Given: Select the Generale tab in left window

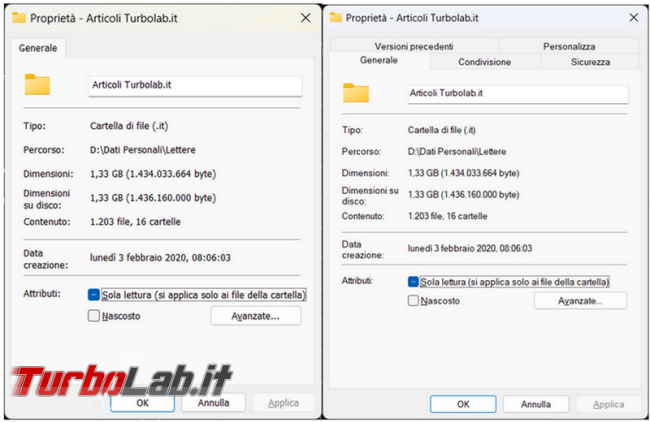Looking at the screenshot, I should tap(38, 48).
